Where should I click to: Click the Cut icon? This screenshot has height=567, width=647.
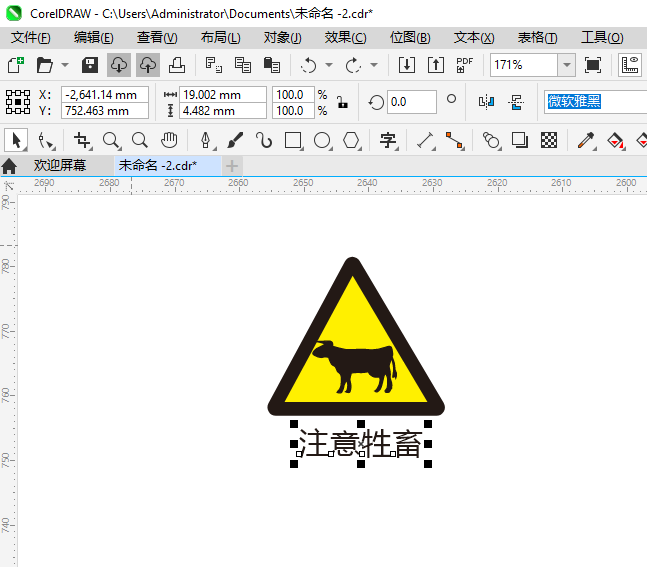pyautogui.click(x=213, y=65)
